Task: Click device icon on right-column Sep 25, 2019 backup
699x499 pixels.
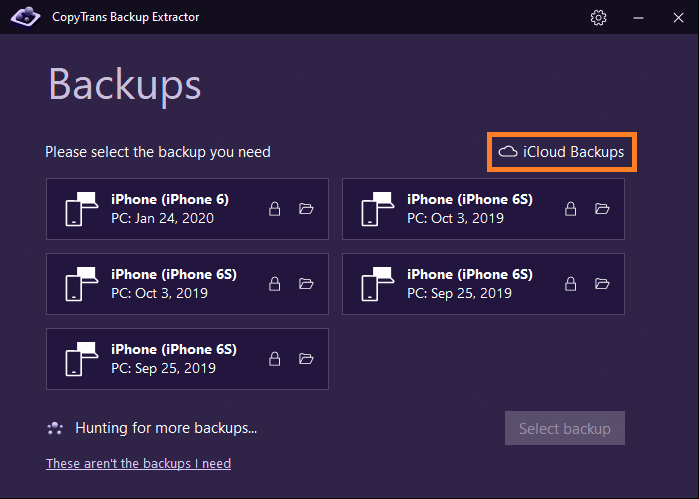Action: tap(378, 284)
